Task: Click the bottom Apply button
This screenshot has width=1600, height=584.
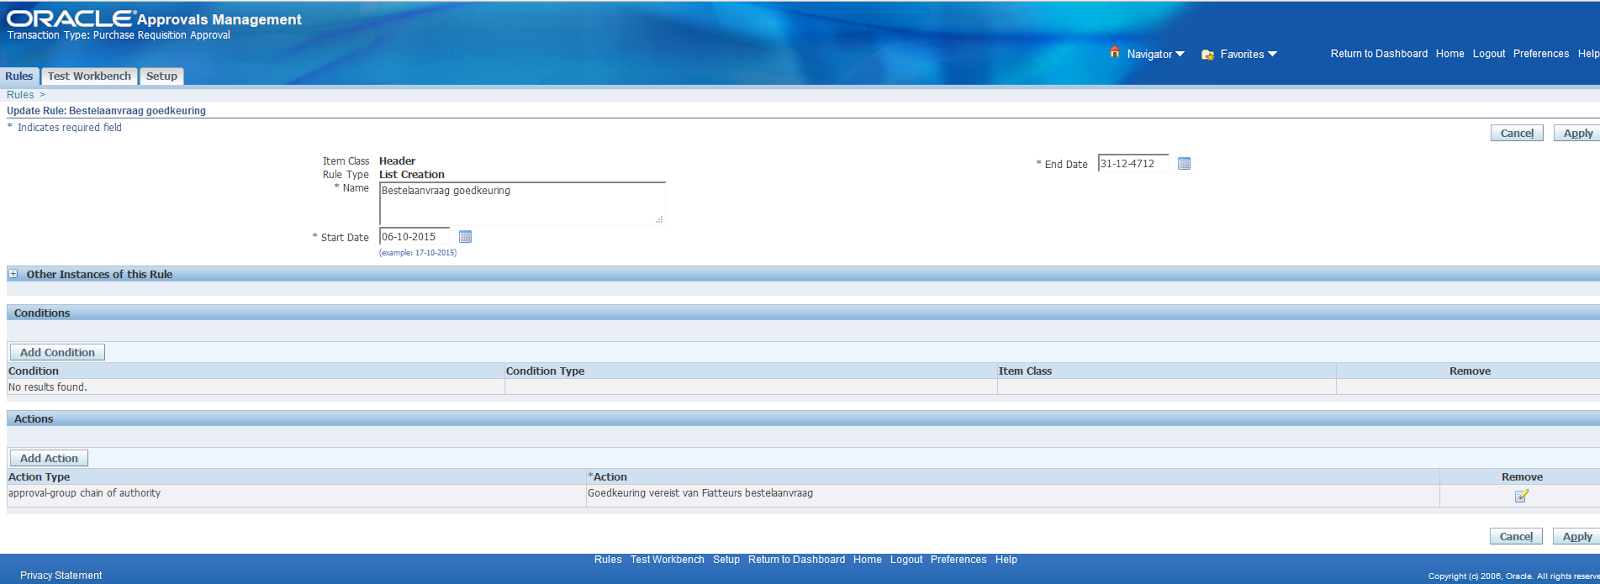Action: coord(1577,536)
